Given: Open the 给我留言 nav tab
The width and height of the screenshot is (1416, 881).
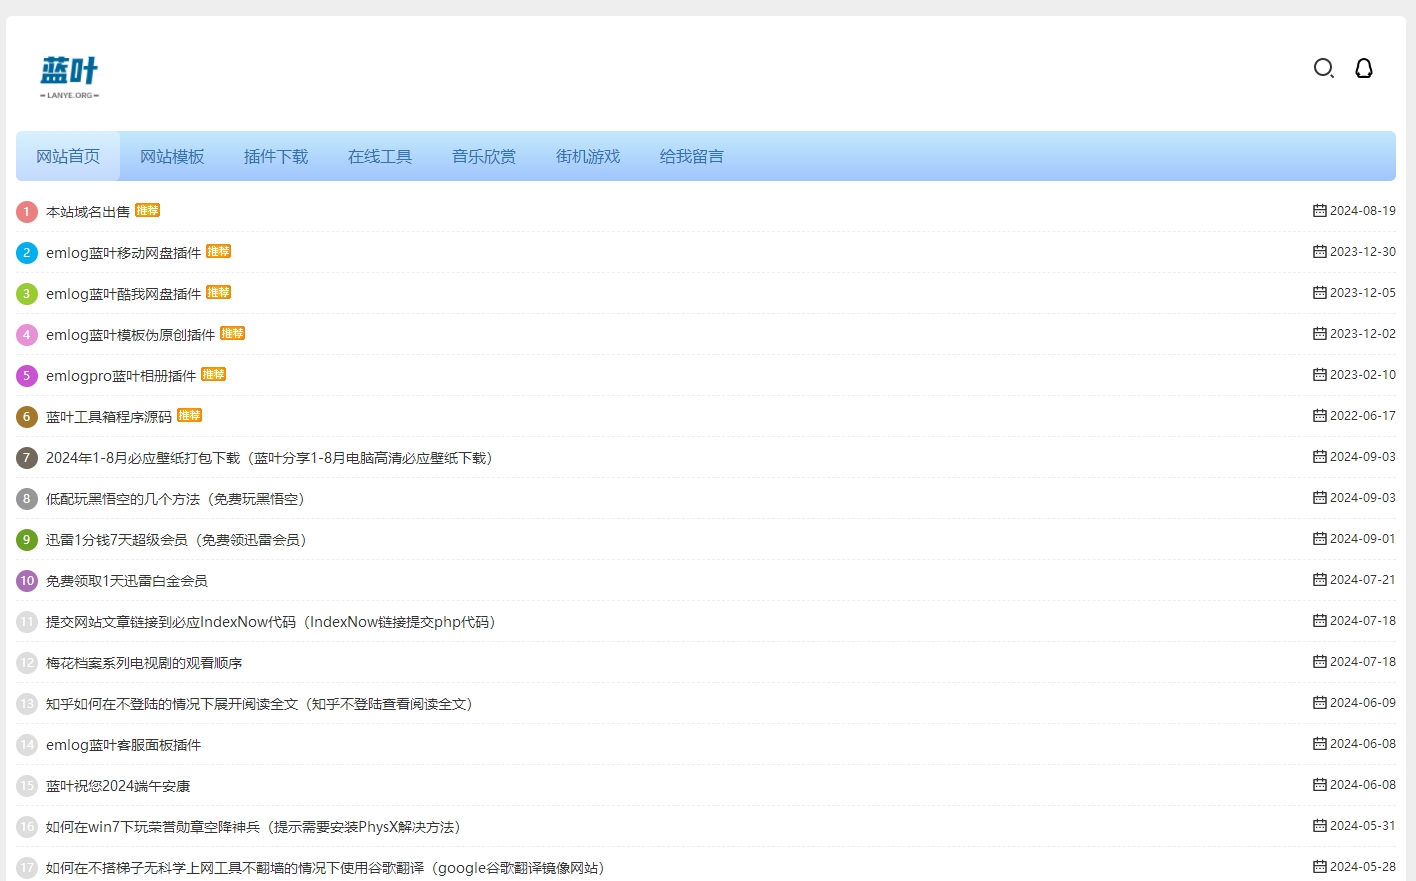Looking at the screenshot, I should click(x=692, y=156).
